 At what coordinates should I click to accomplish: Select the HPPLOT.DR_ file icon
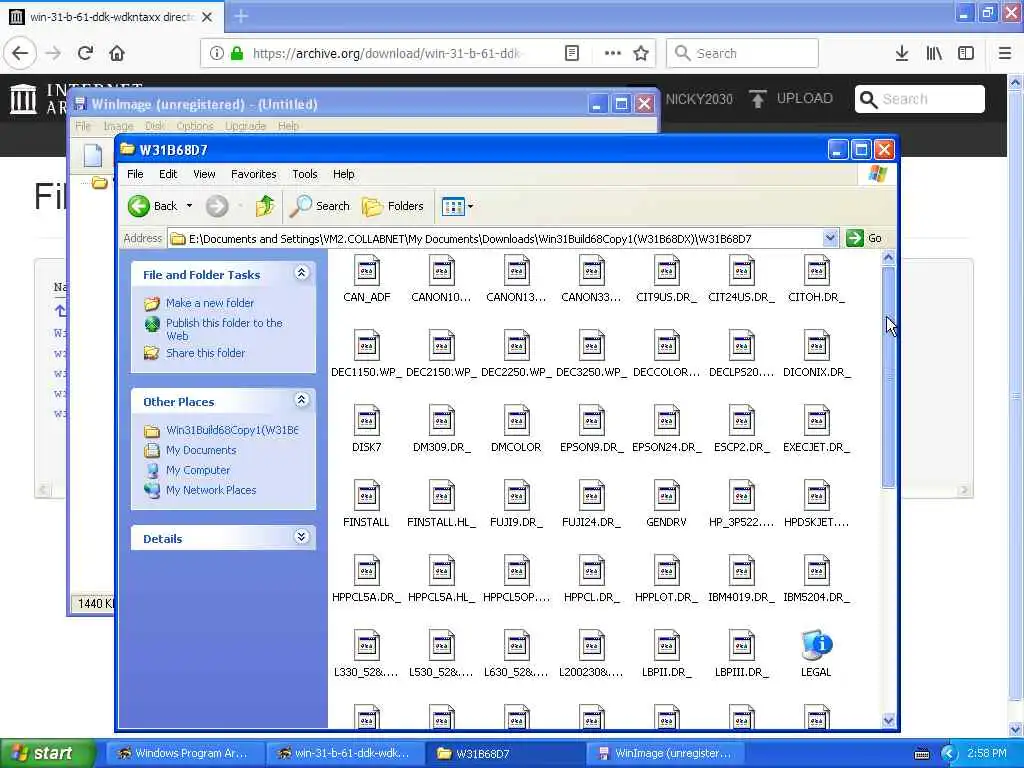[x=666, y=571]
